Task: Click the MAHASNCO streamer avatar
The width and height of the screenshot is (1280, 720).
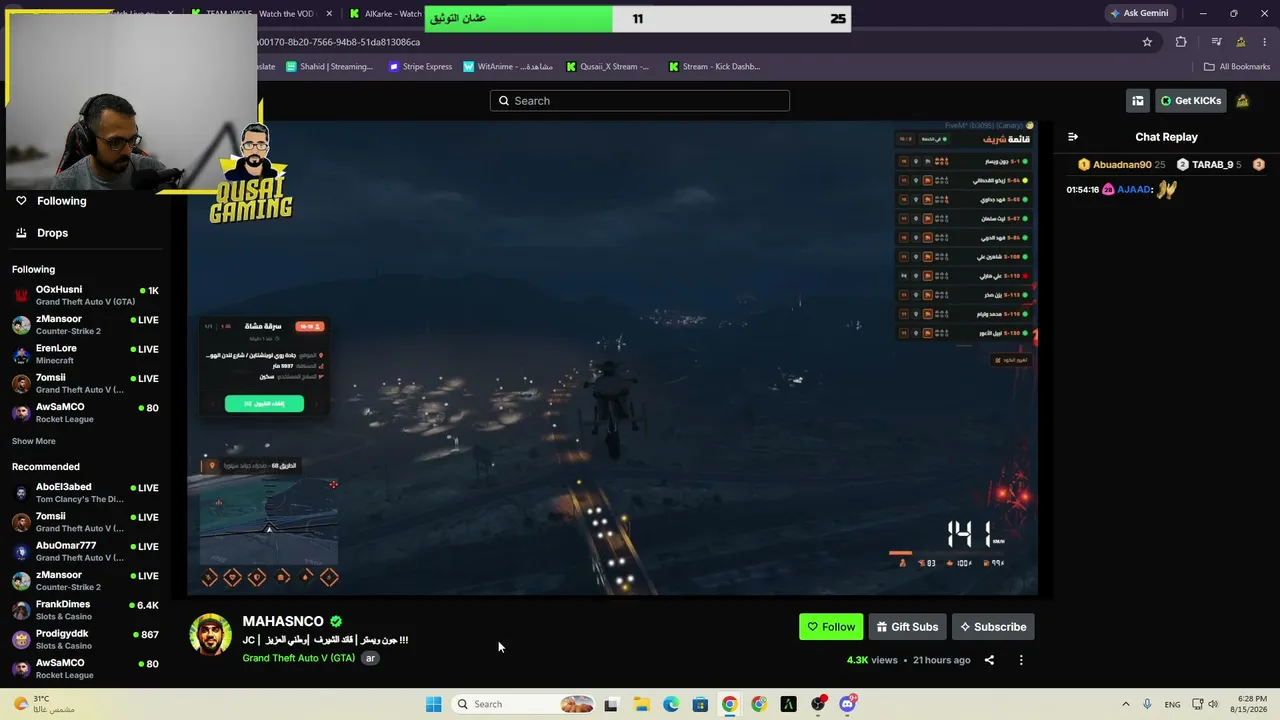Action: coord(211,635)
